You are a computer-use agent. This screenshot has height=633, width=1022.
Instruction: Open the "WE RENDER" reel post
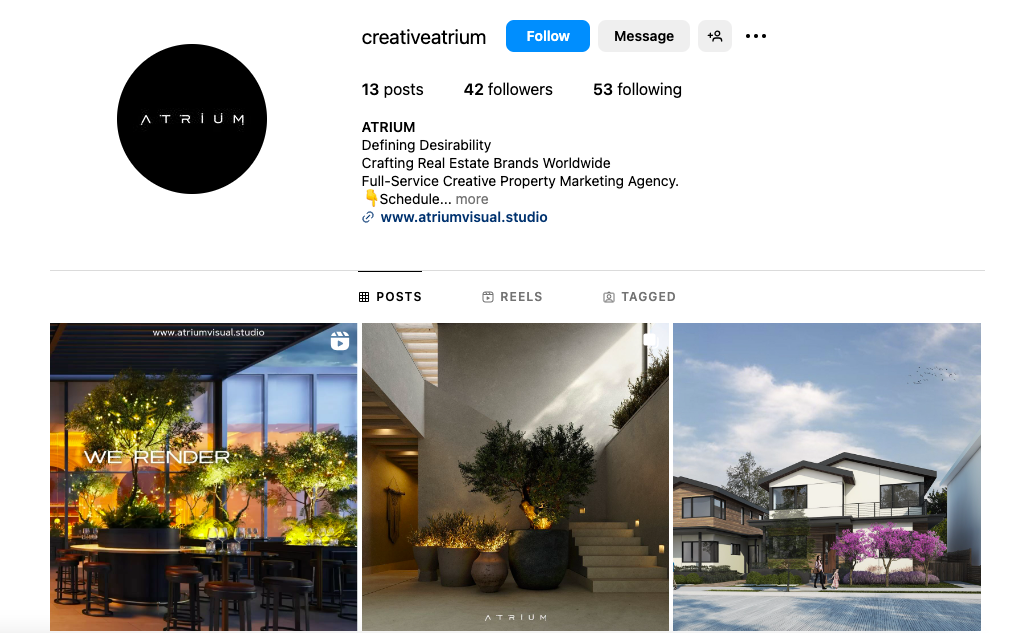pyautogui.click(x=203, y=477)
